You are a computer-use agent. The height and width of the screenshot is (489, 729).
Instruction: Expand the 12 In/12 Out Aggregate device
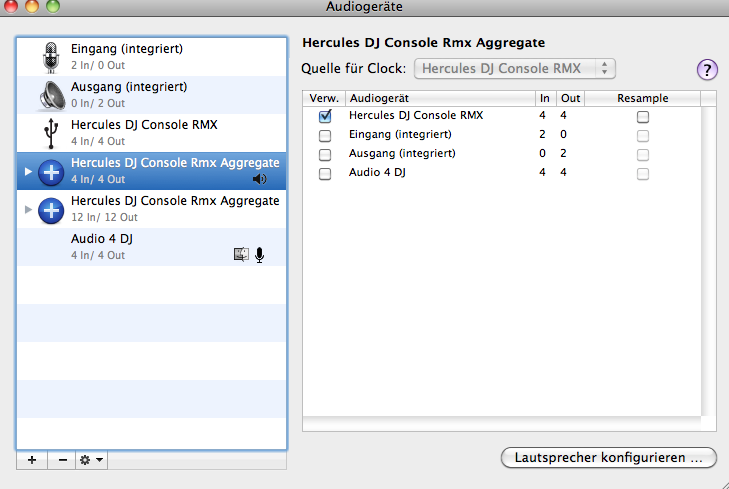coord(28,210)
